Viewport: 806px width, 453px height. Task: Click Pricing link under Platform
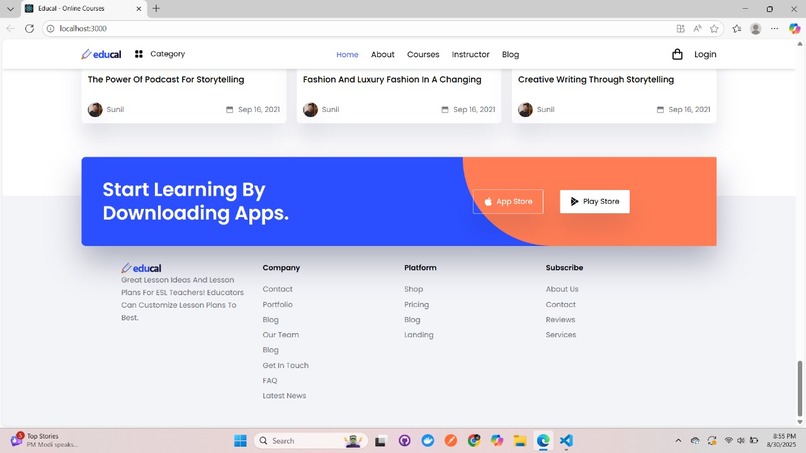[x=416, y=304]
